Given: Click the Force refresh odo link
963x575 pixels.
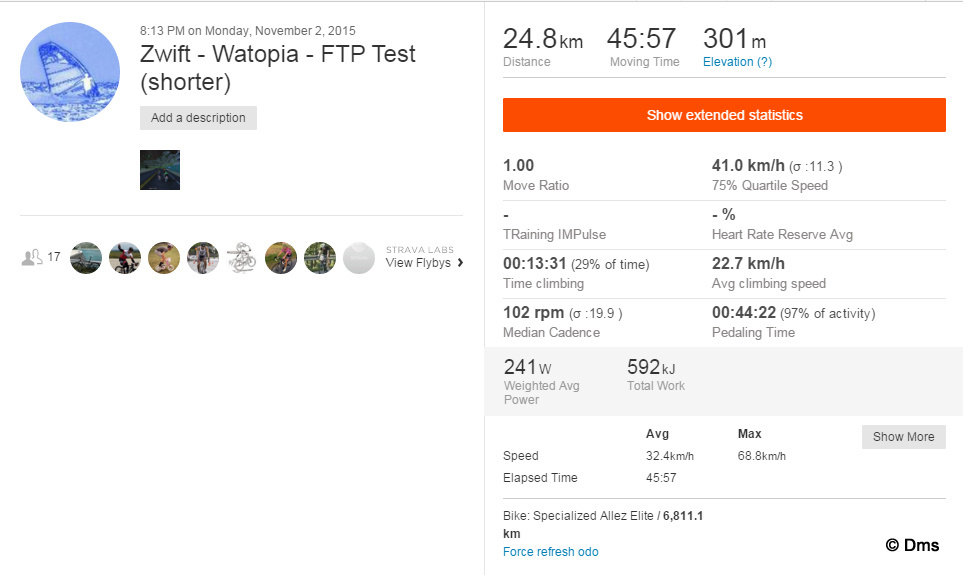Looking at the screenshot, I should pos(550,552).
